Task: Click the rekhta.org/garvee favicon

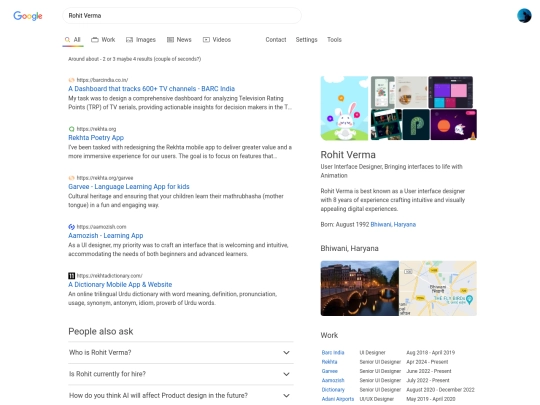Action: (x=71, y=178)
